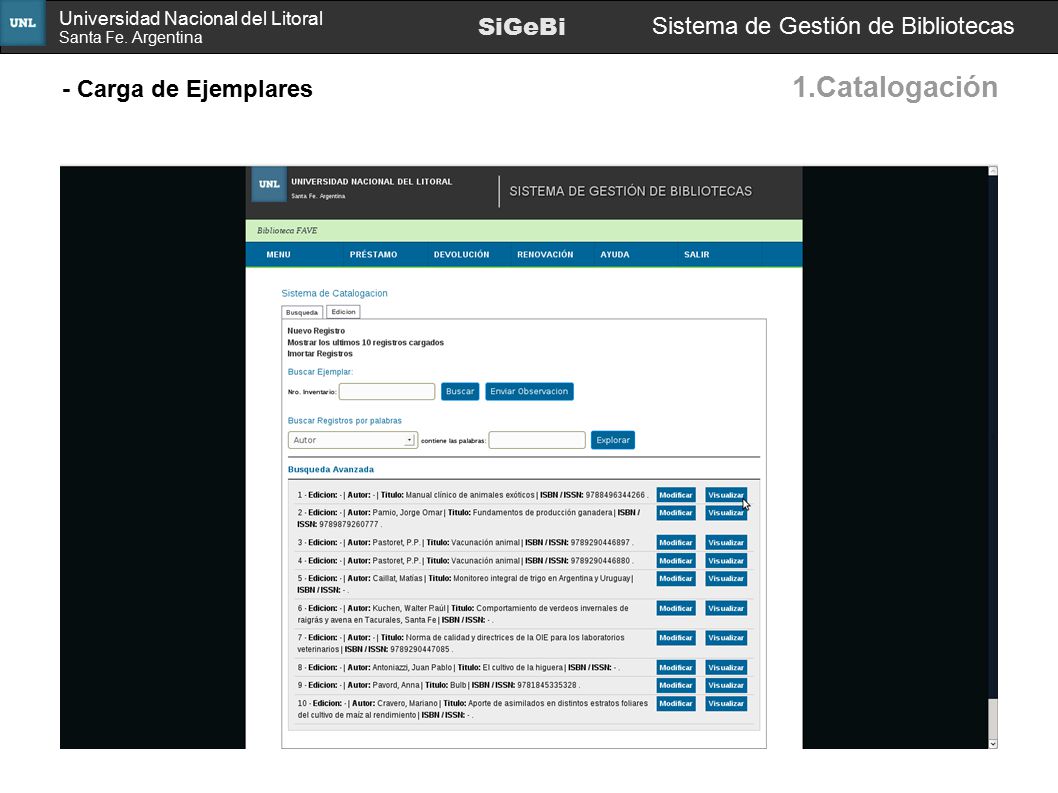Viewport: 1058px width, 793px height.
Task: Visualizar record 3 Vacunación animal
Action: [726, 543]
